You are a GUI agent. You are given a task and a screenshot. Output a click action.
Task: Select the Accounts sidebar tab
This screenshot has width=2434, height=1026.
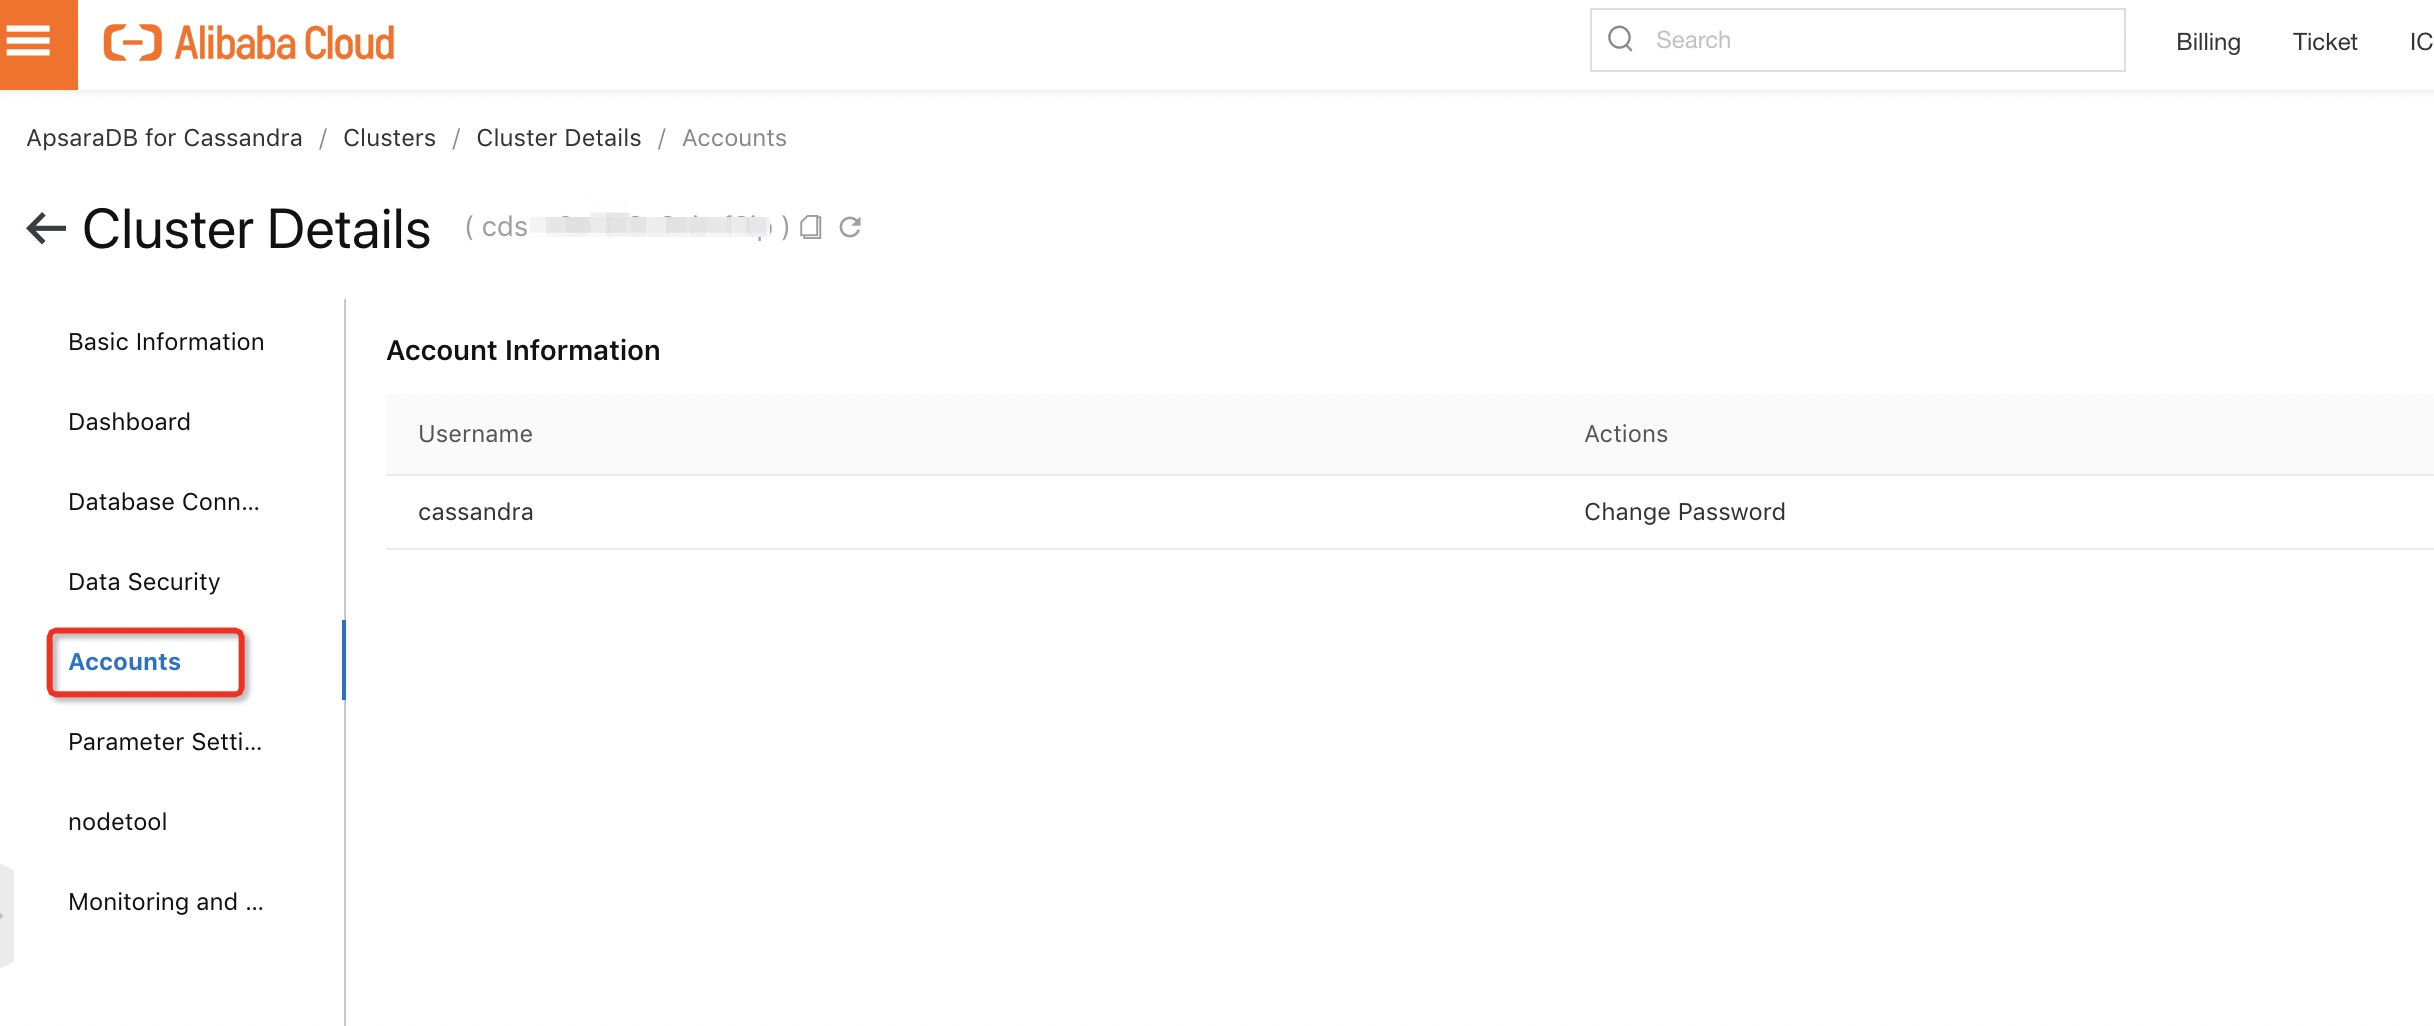click(x=124, y=662)
